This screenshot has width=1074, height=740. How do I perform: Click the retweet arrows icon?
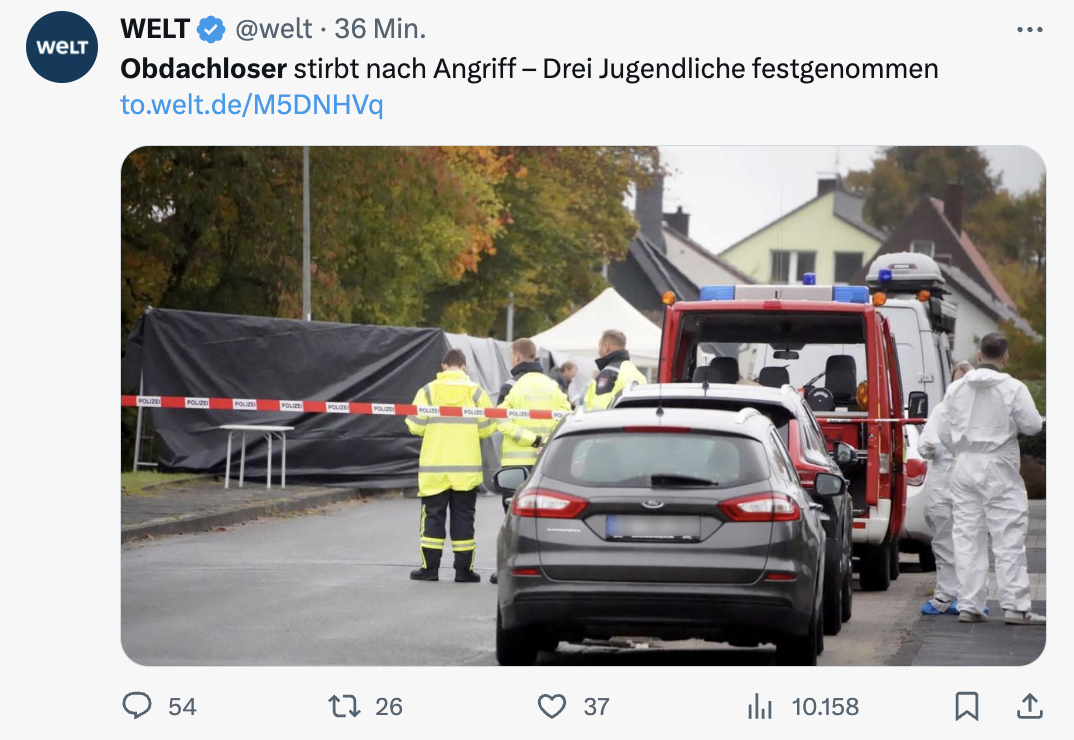click(344, 706)
